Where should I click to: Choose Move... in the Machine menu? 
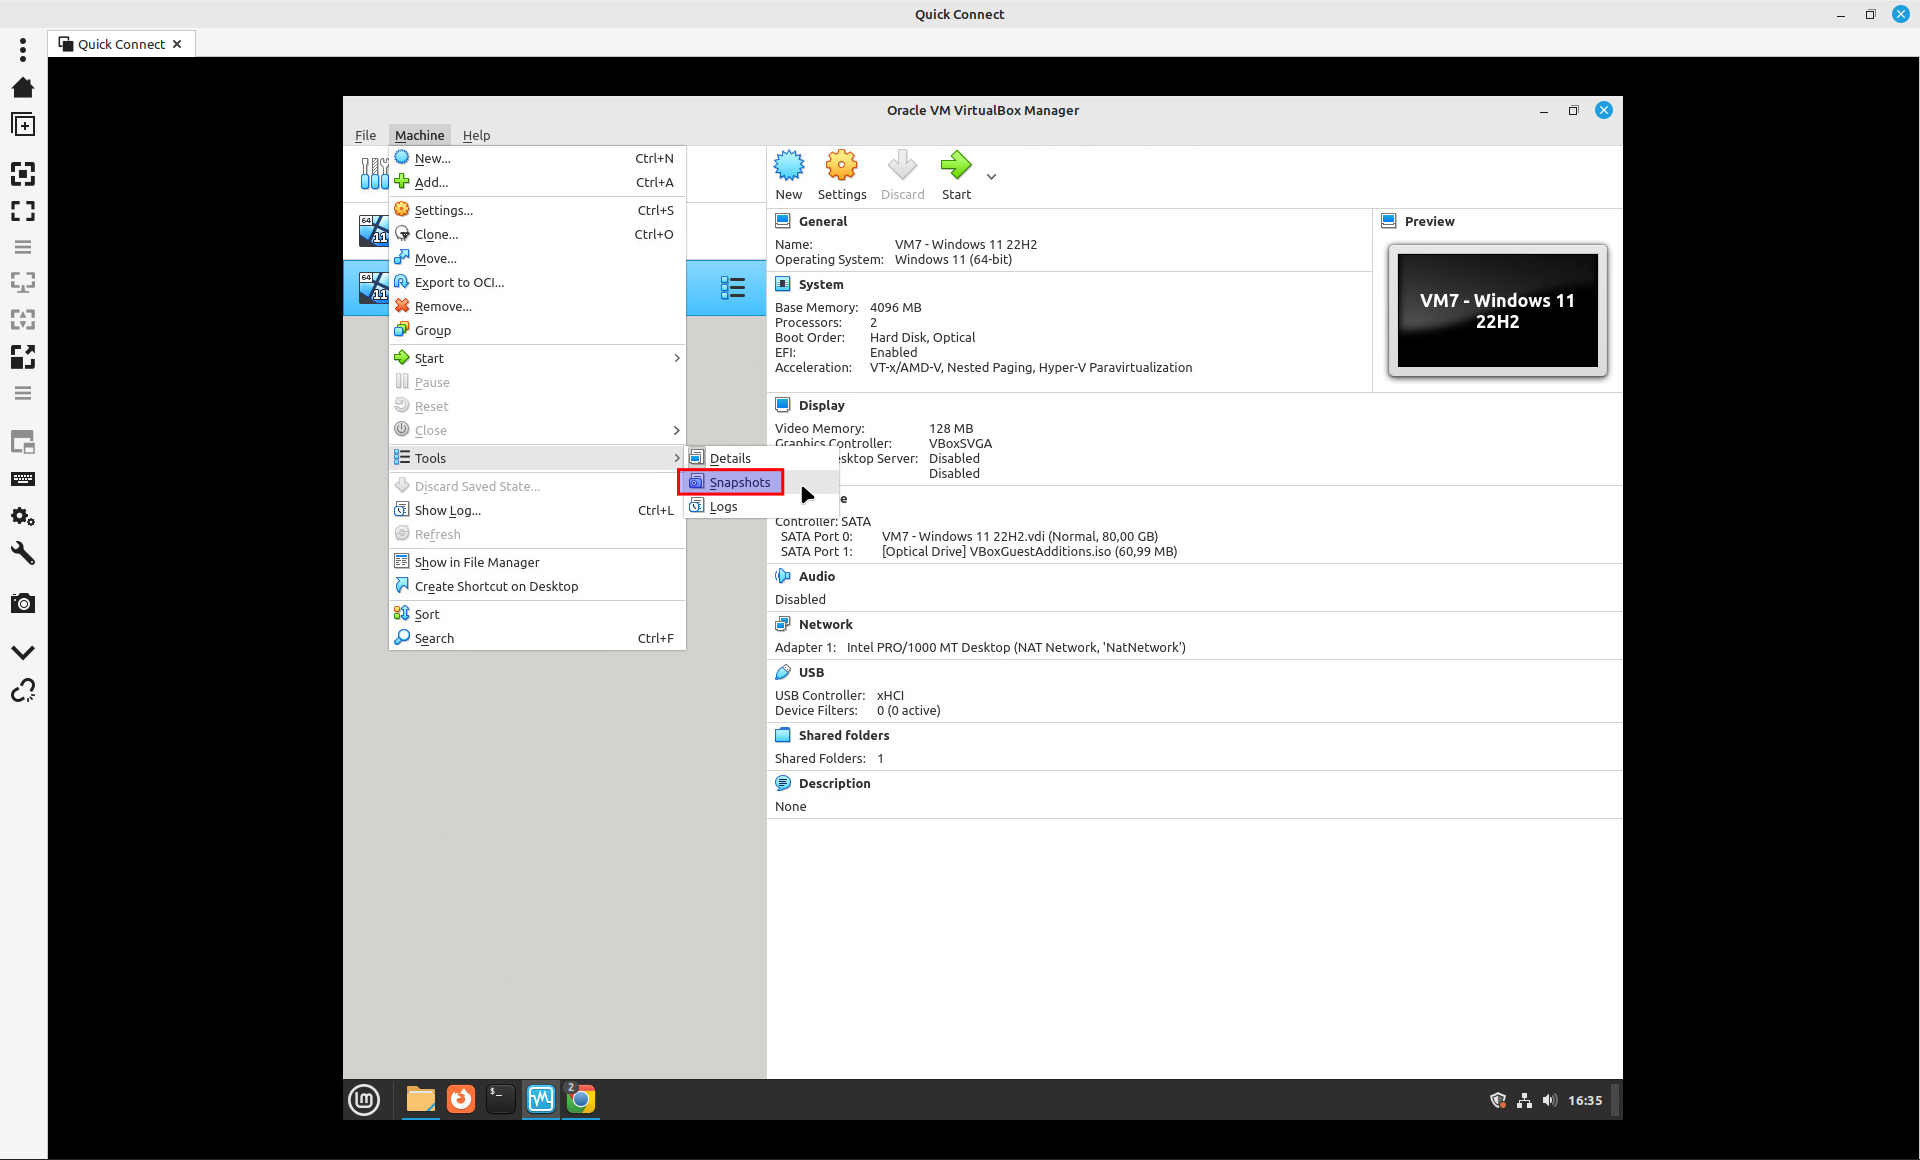tap(537, 258)
